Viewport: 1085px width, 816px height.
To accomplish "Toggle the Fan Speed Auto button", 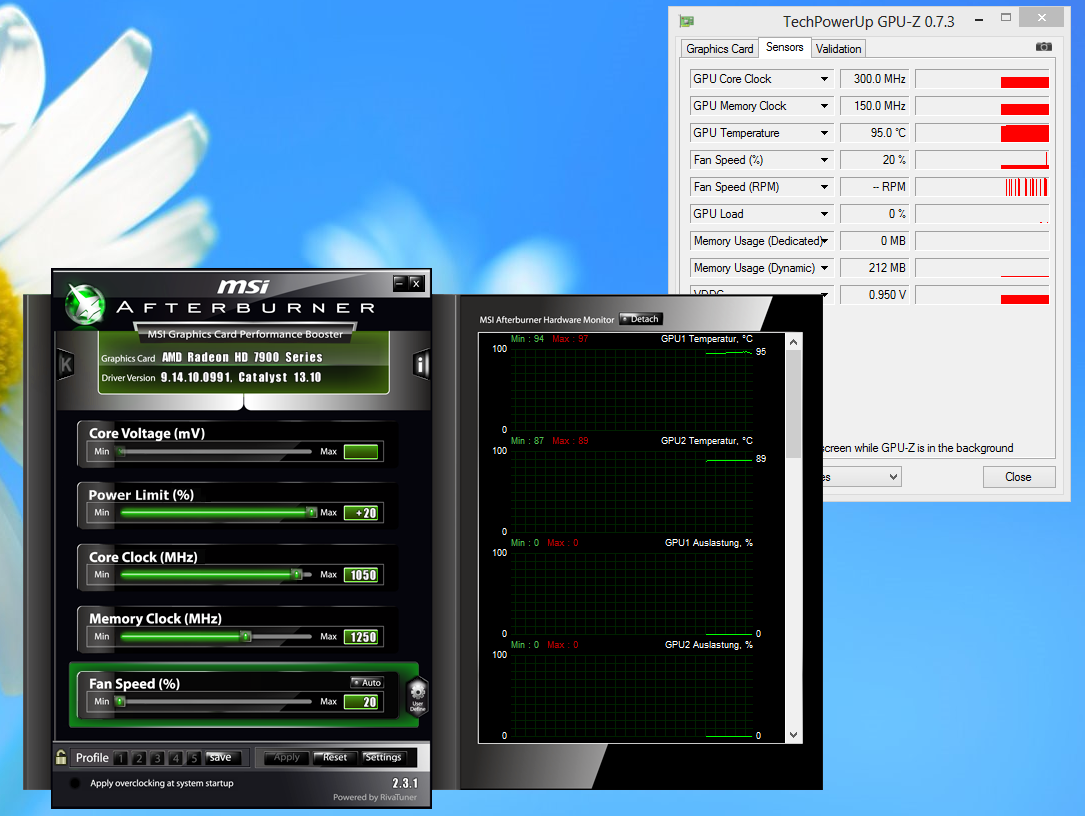I will pos(367,682).
